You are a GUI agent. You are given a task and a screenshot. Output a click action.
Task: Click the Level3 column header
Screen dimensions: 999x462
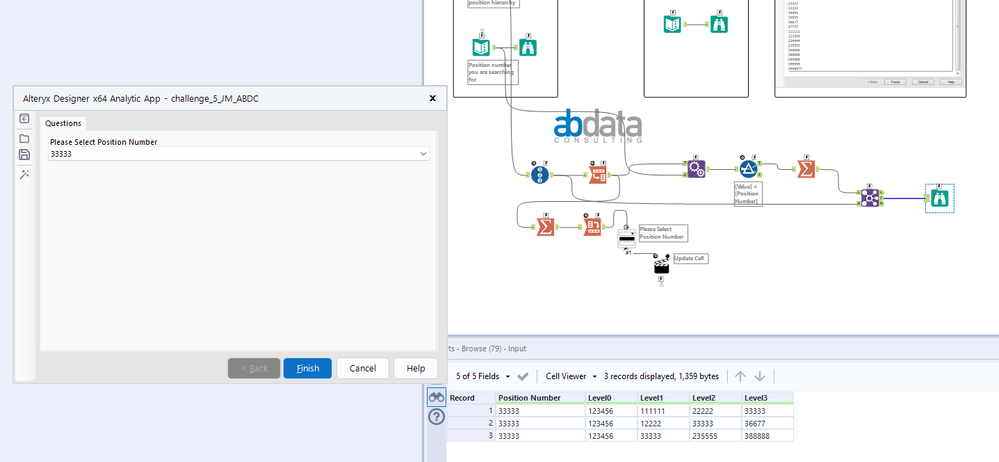click(768, 398)
